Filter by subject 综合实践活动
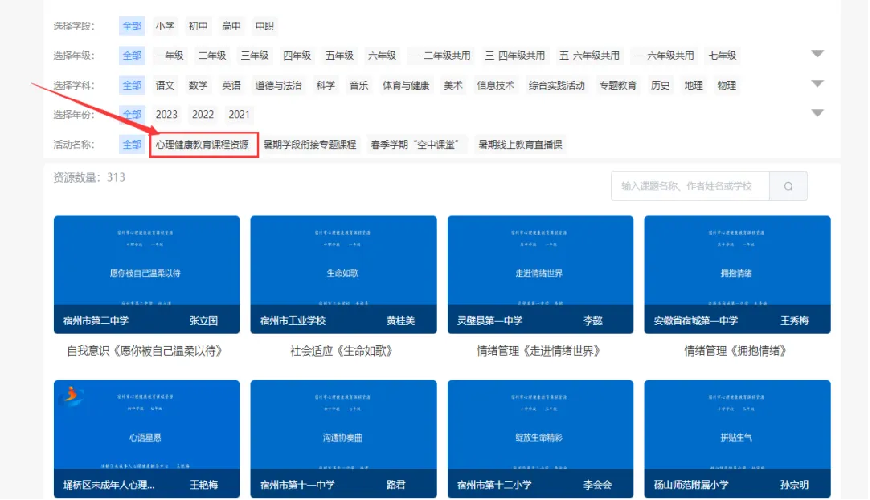Screen dimensions: 870x500 tap(557, 85)
